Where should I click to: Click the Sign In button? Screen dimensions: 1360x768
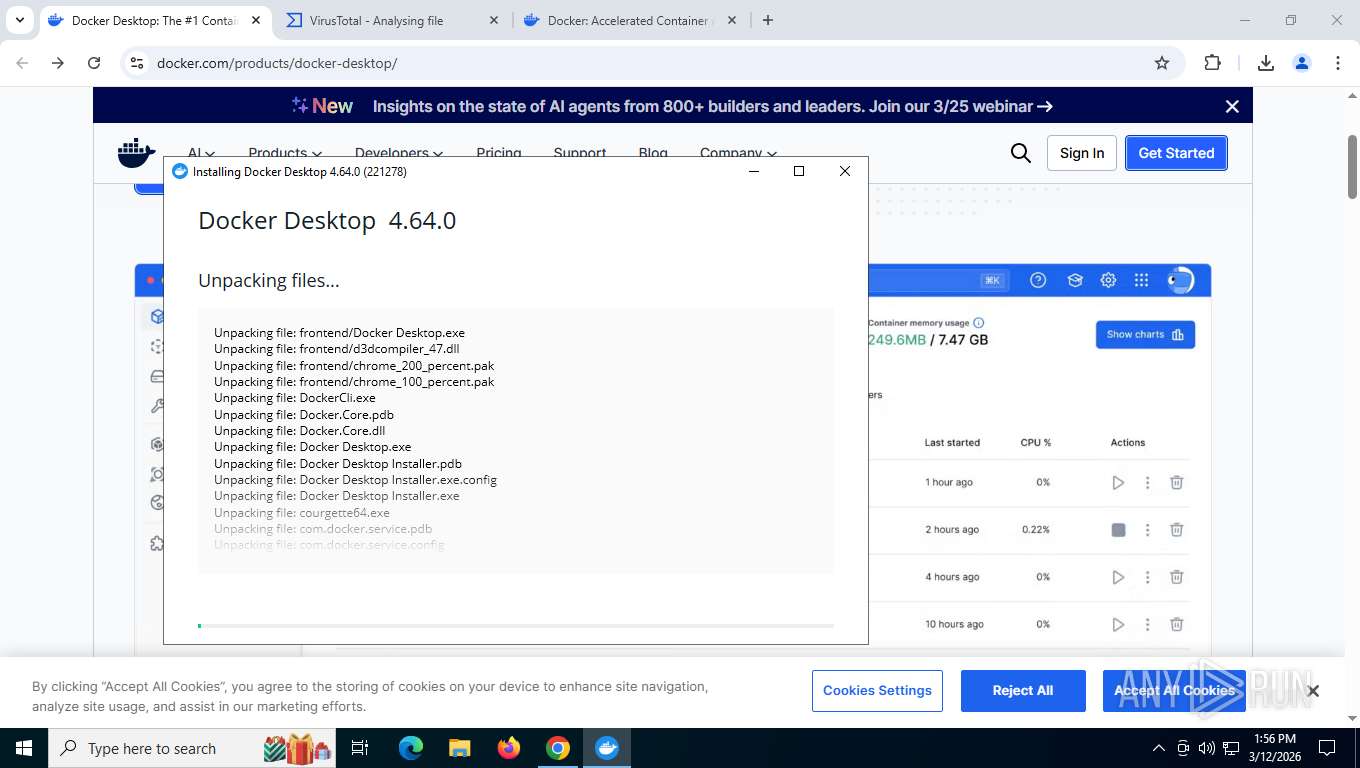point(1082,153)
